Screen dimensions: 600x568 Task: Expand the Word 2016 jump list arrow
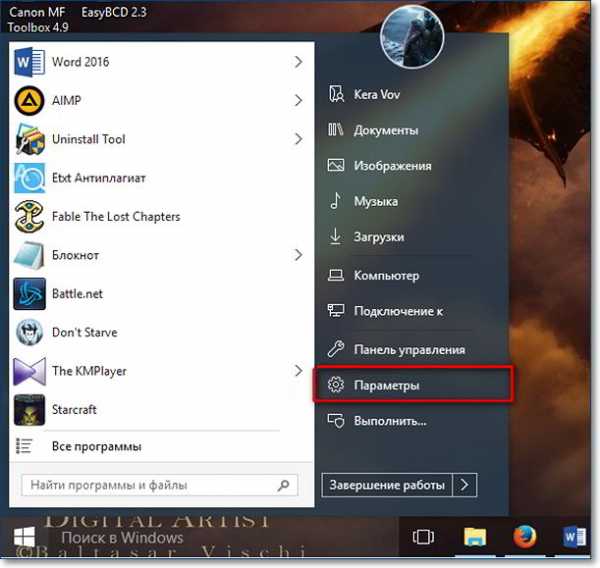(x=298, y=62)
